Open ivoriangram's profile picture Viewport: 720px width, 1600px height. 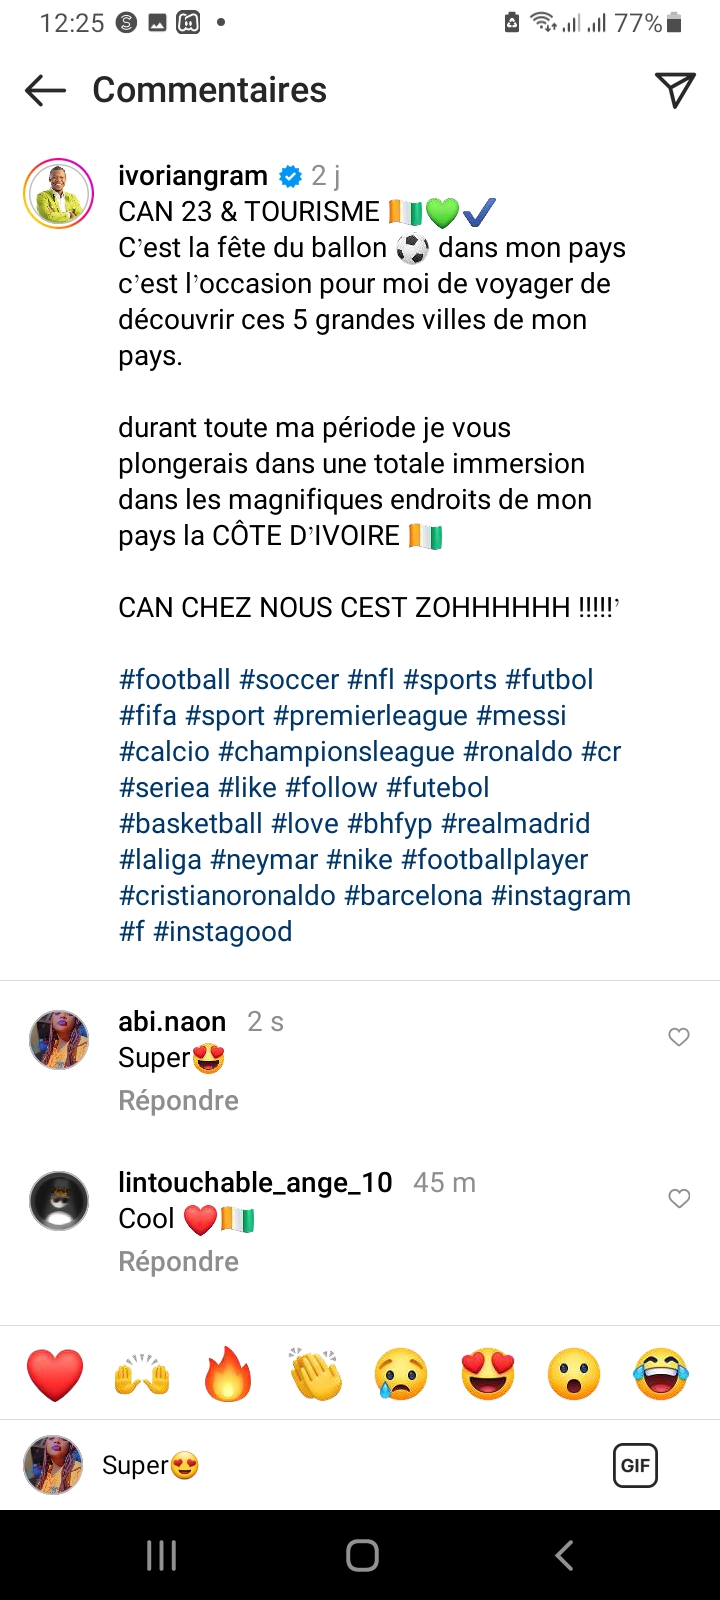(x=59, y=193)
